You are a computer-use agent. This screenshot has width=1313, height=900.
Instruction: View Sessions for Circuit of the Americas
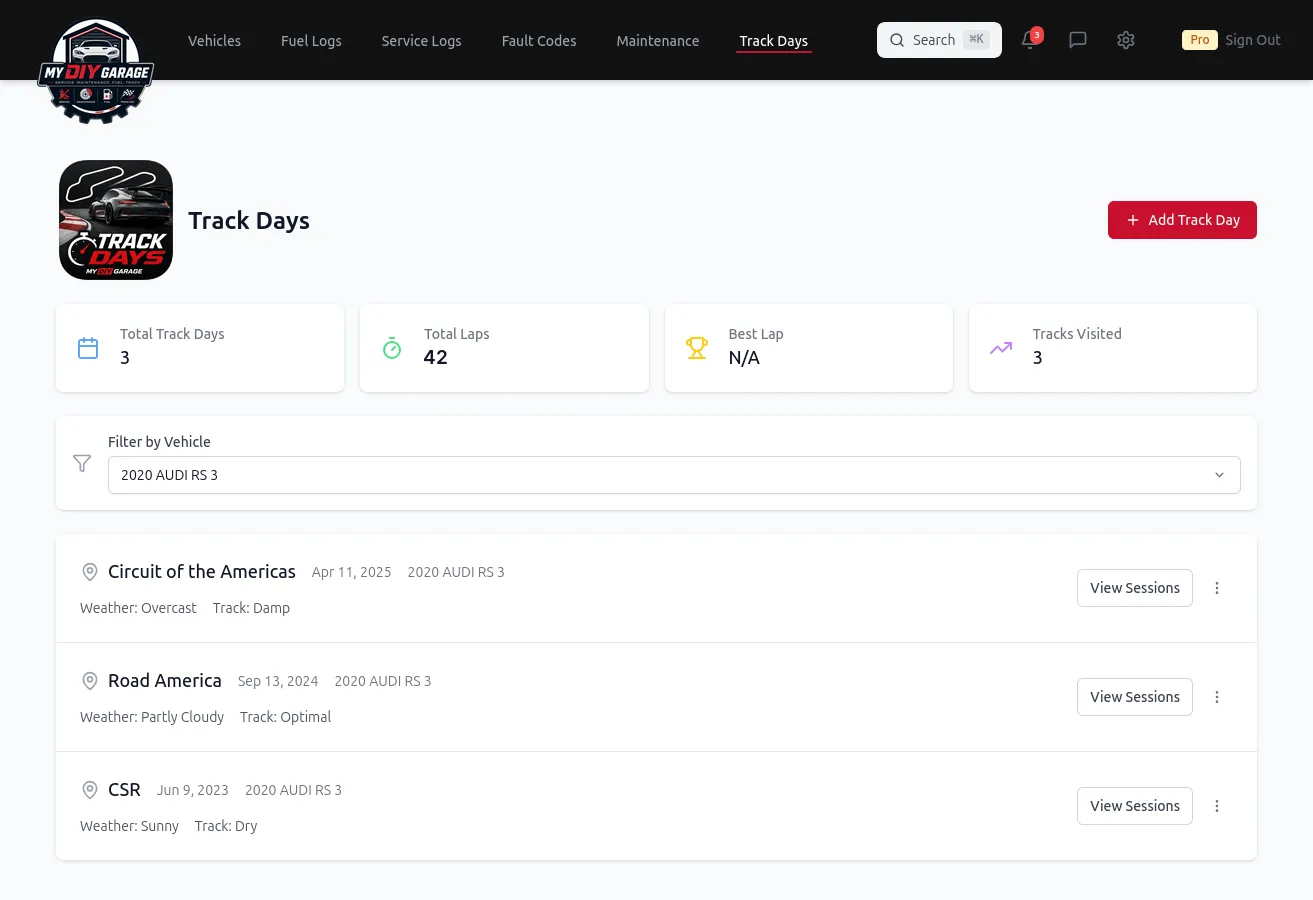click(x=1135, y=588)
